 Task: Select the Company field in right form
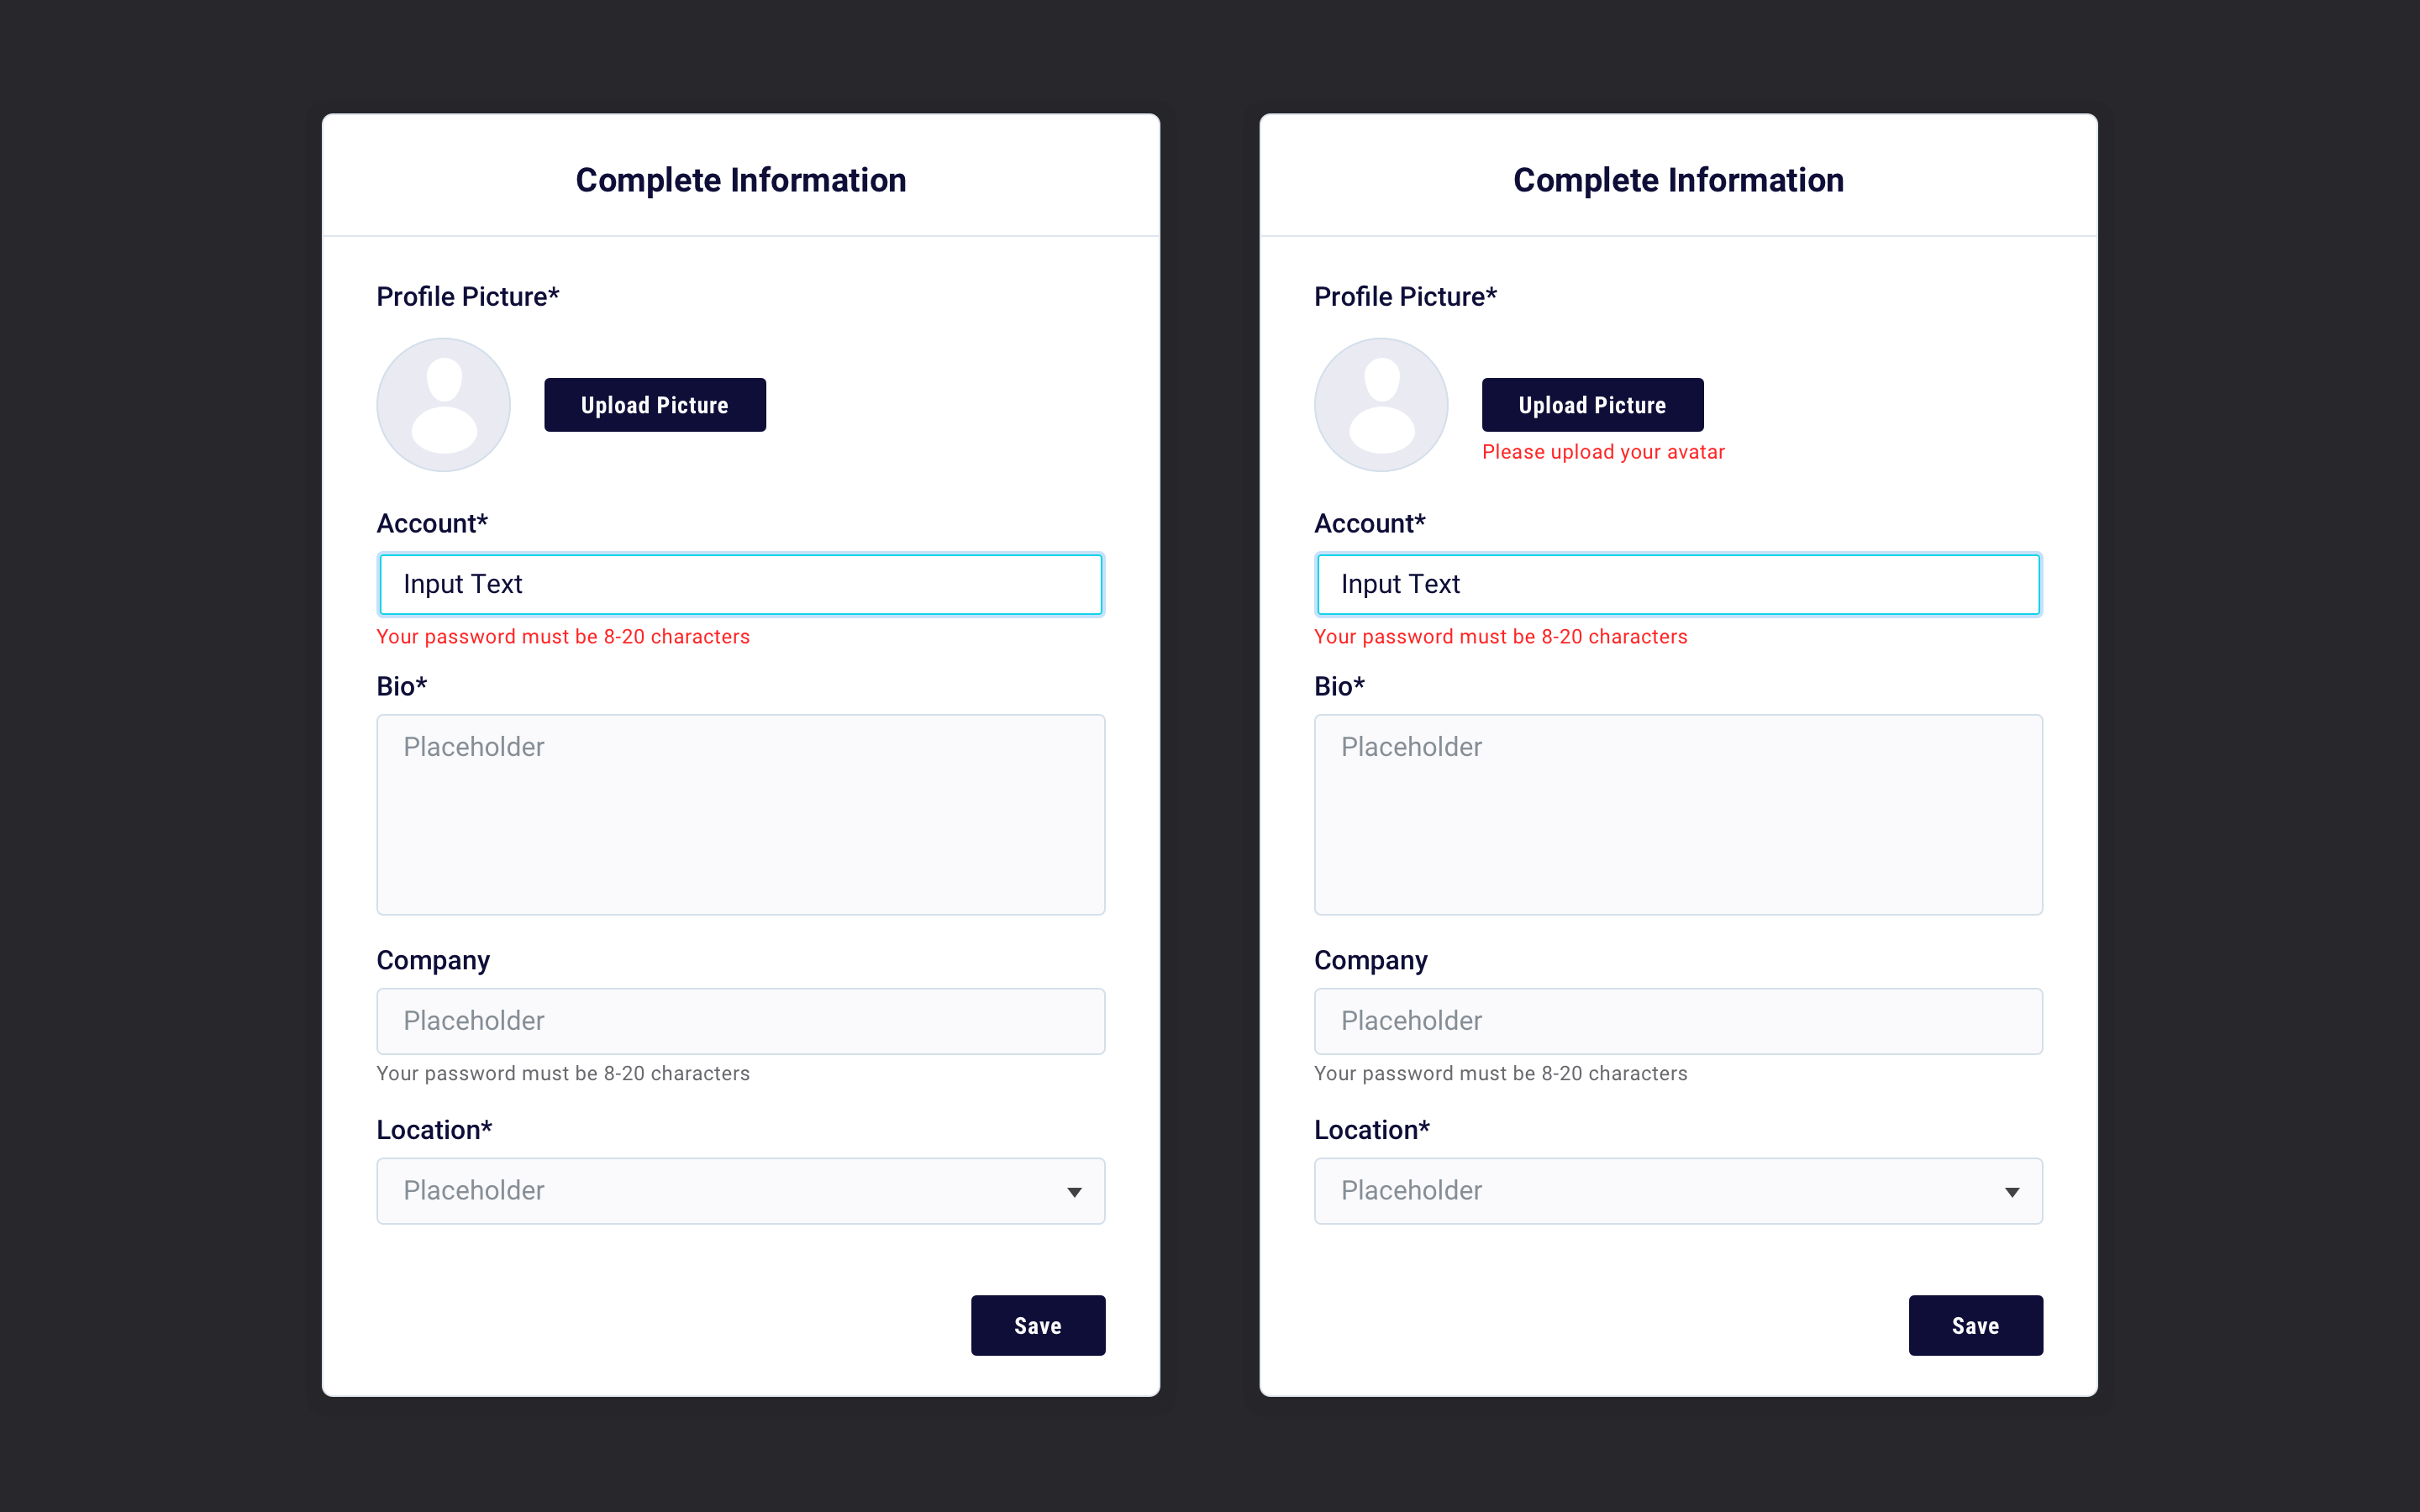[x=1679, y=1021]
